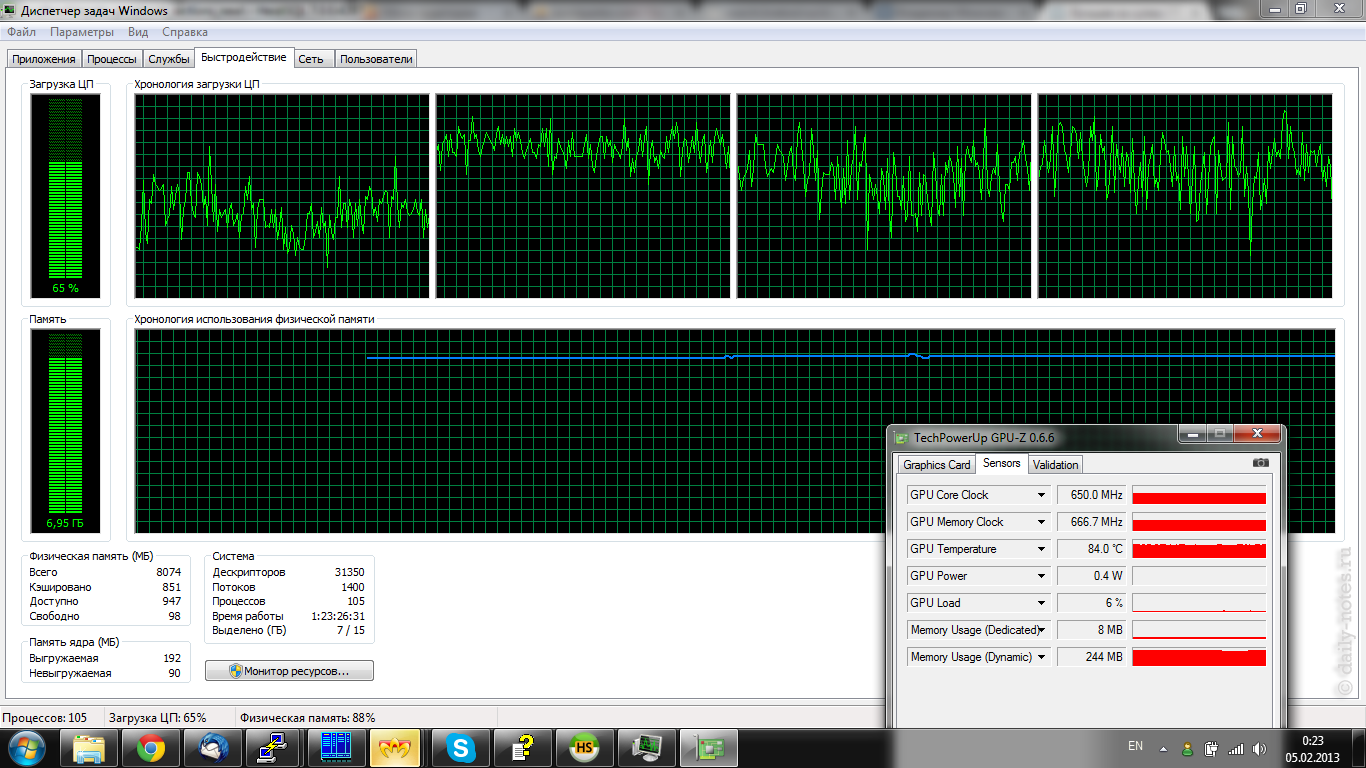Image resolution: width=1366 pixels, height=768 pixels.
Task: Open Thunderbird mail from the taskbar
Action: [213, 748]
